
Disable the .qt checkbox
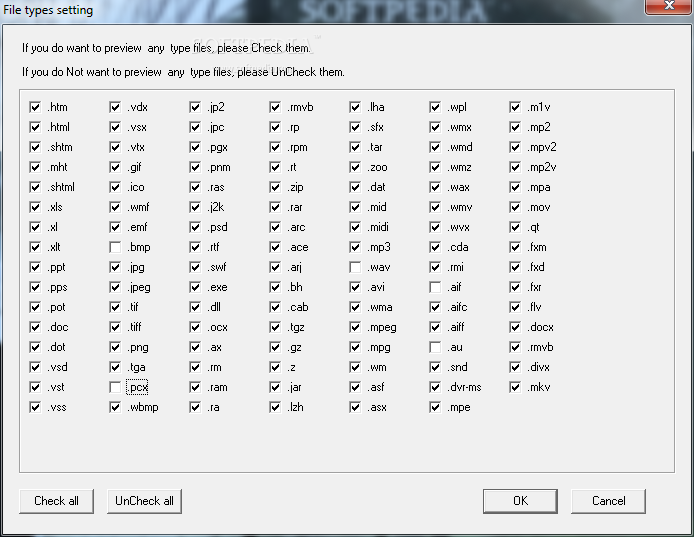pyautogui.click(x=515, y=227)
